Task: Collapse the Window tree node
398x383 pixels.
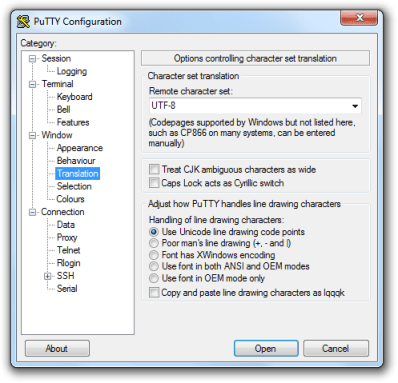Action: (32, 136)
